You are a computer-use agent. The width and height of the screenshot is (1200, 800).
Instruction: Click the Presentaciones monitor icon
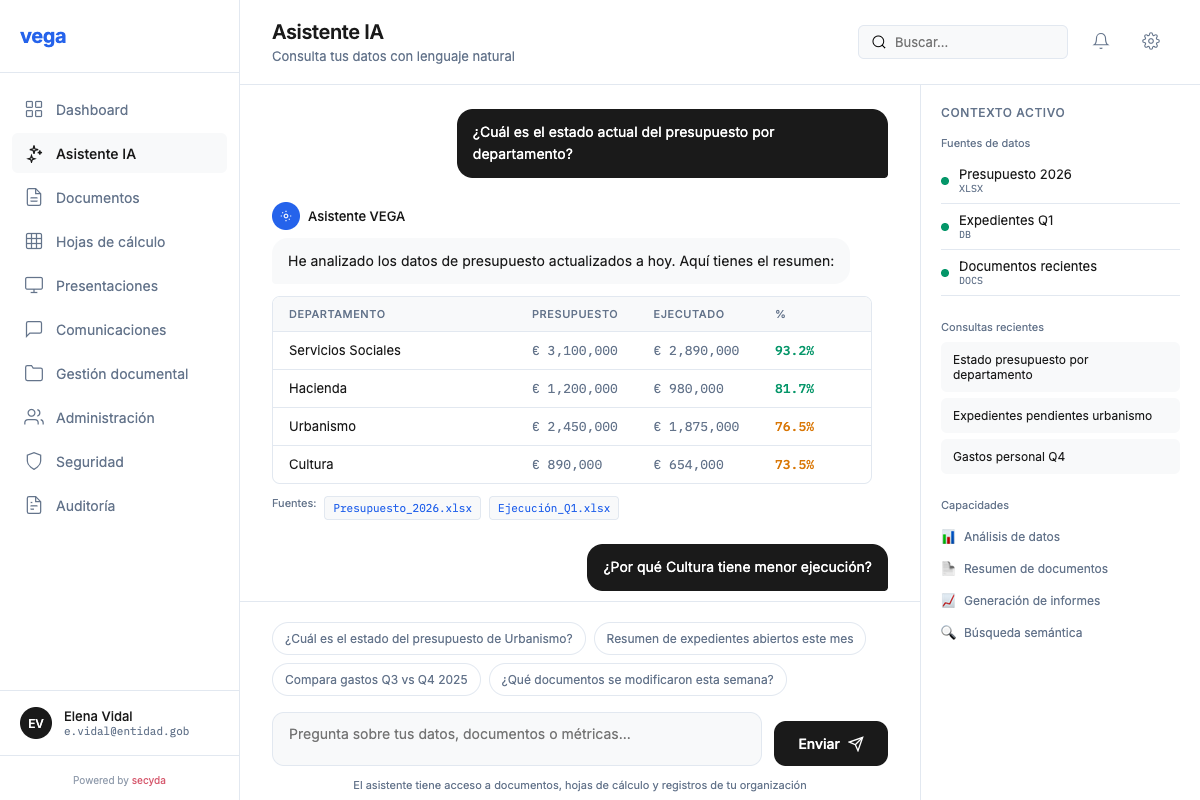(34, 286)
